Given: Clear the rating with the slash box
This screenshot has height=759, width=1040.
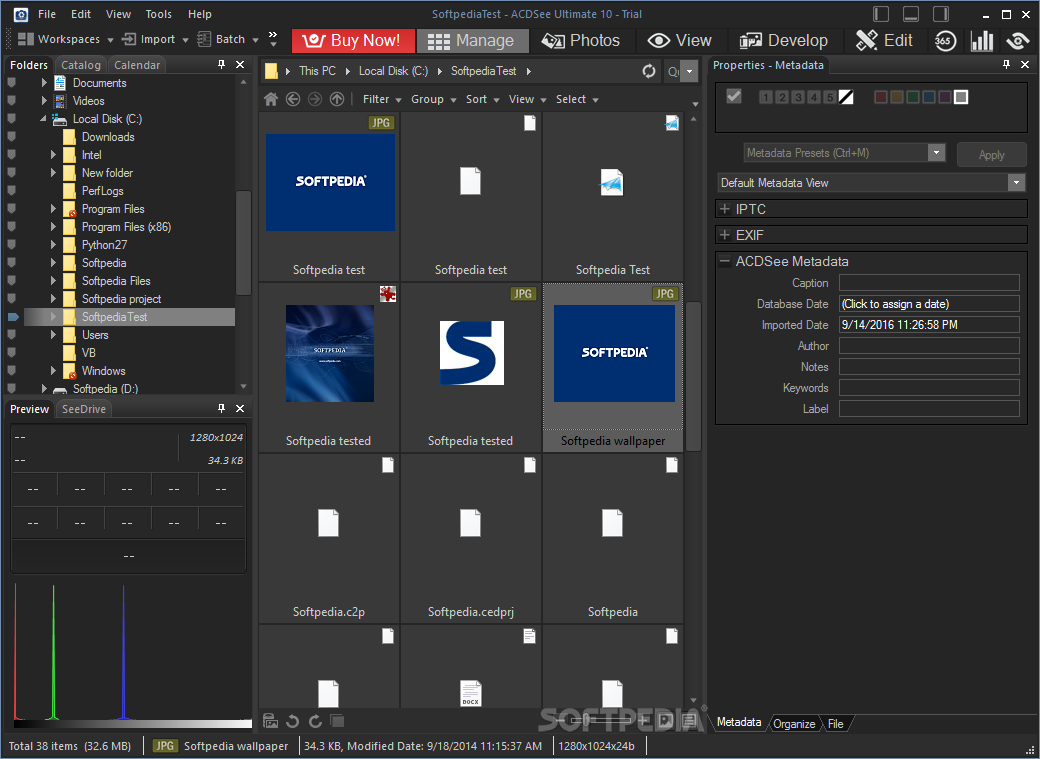Looking at the screenshot, I should pyautogui.click(x=846, y=98).
